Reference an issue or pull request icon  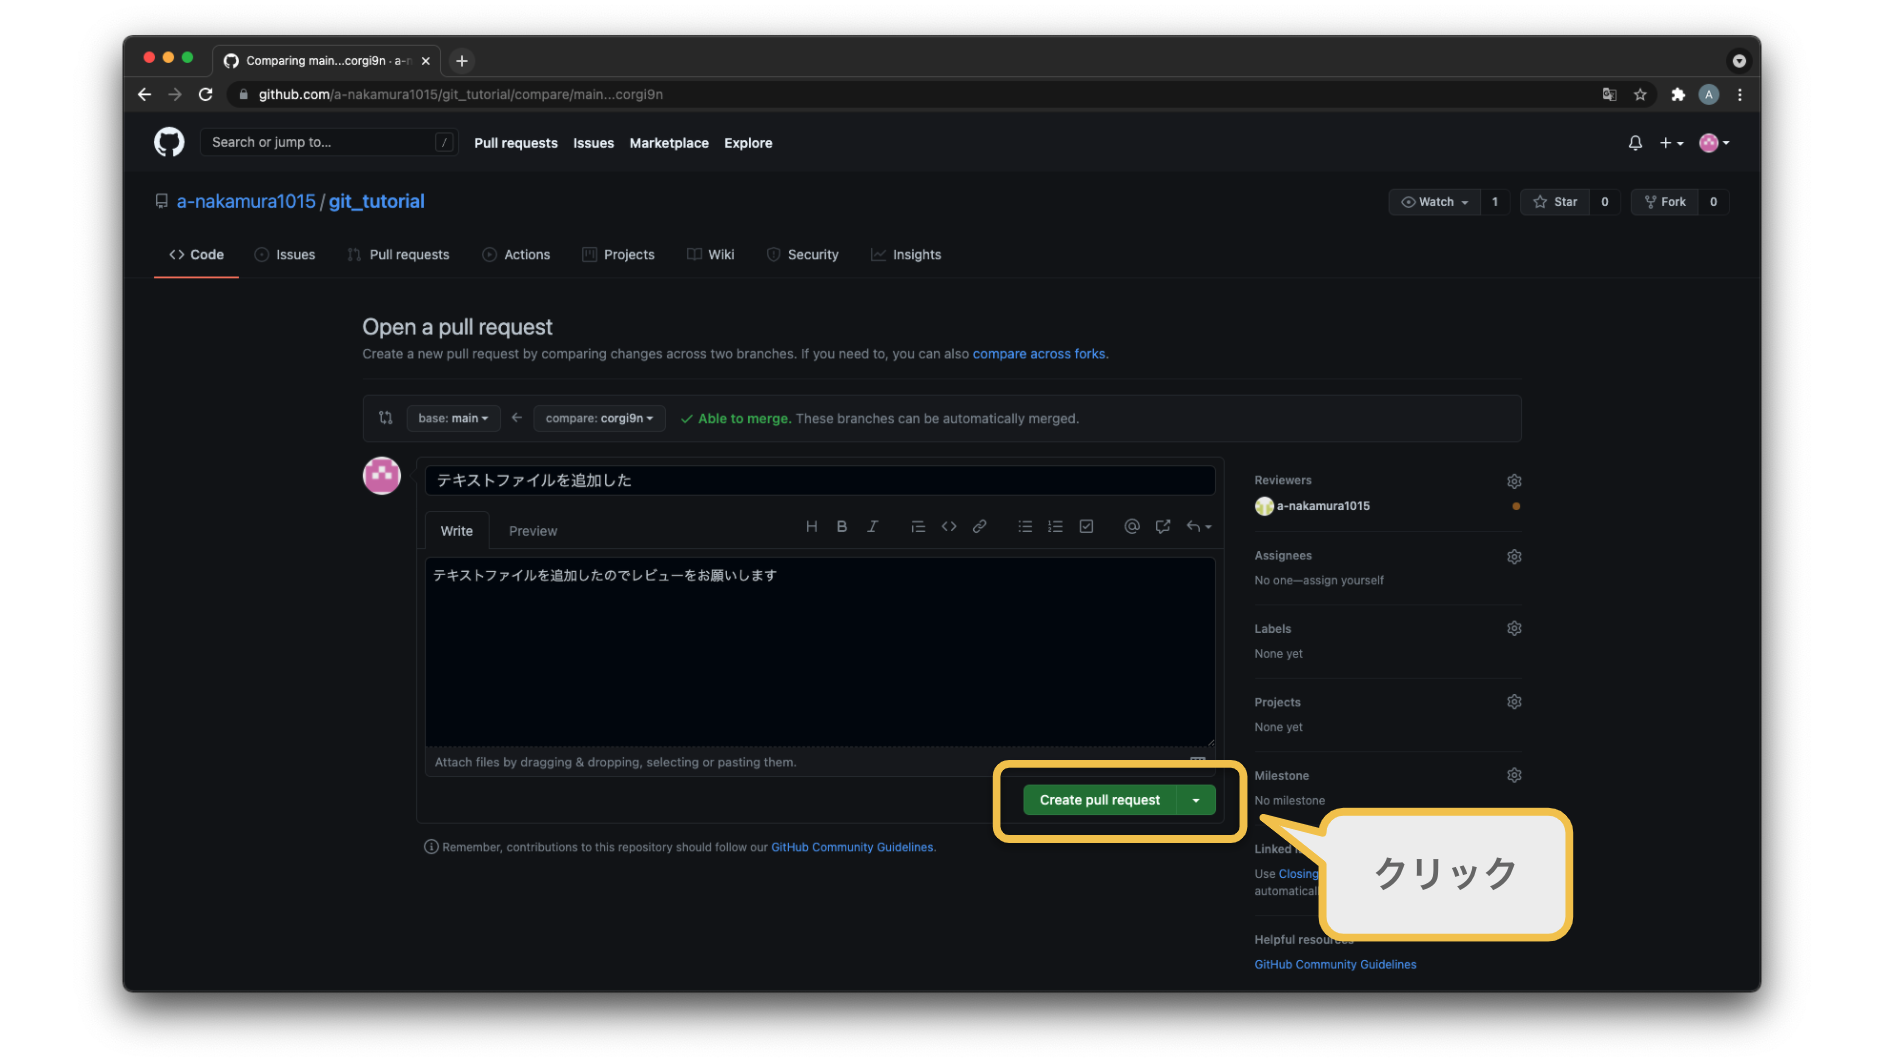click(x=1163, y=527)
